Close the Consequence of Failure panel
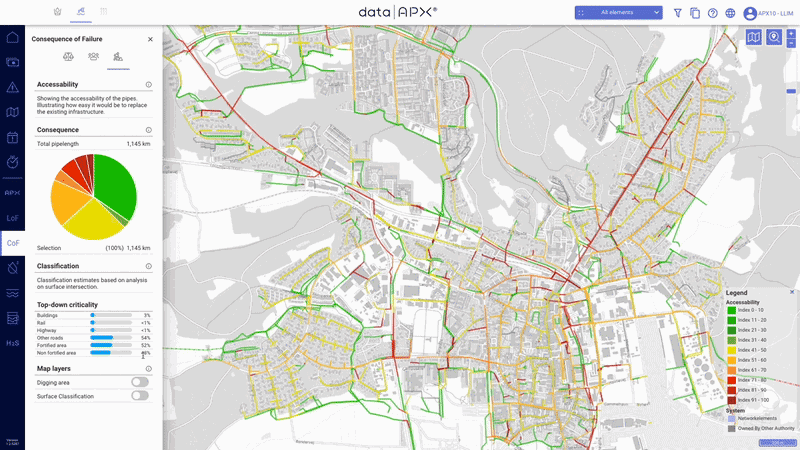The height and width of the screenshot is (450, 800). point(150,39)
